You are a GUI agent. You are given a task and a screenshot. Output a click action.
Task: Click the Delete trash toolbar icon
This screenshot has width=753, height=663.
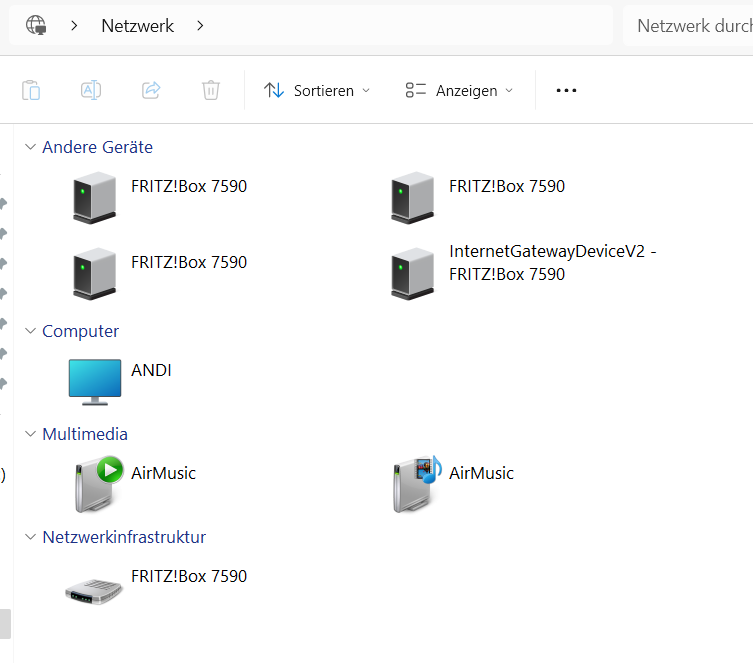point(211,90)
